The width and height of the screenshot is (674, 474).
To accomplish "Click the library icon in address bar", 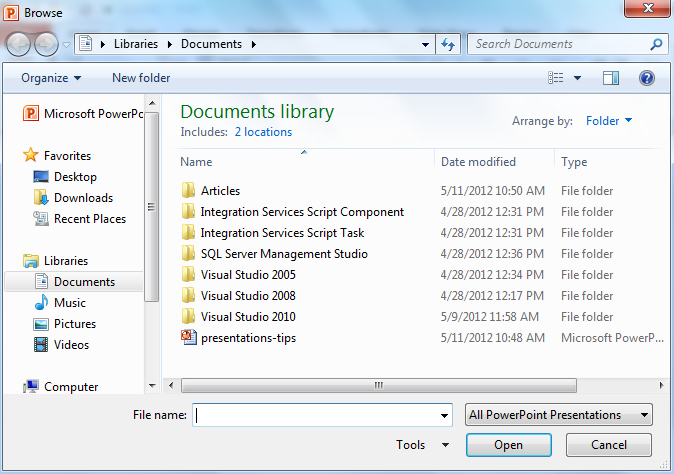I will [x=86, y=44].
